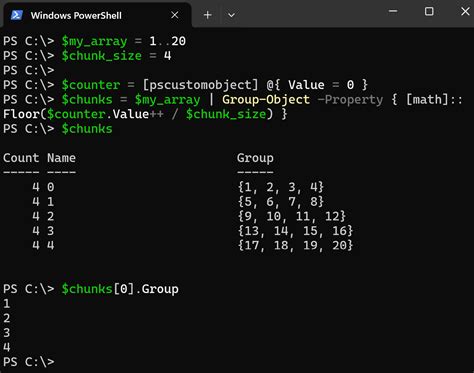
Task: Click group value {5, 6, 7, 8}
Action: click(281, 202)
